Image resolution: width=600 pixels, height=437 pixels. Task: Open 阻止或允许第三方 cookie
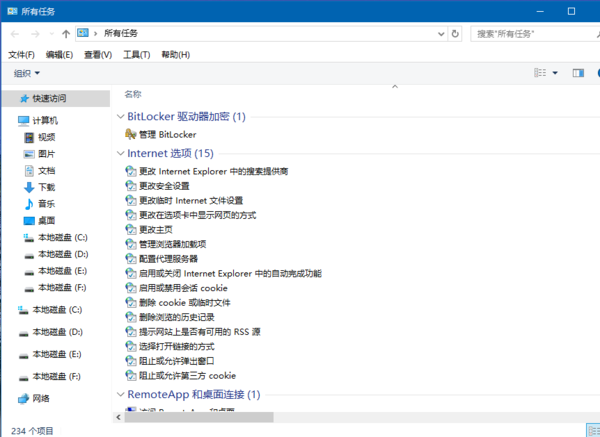tap(188, 375)
